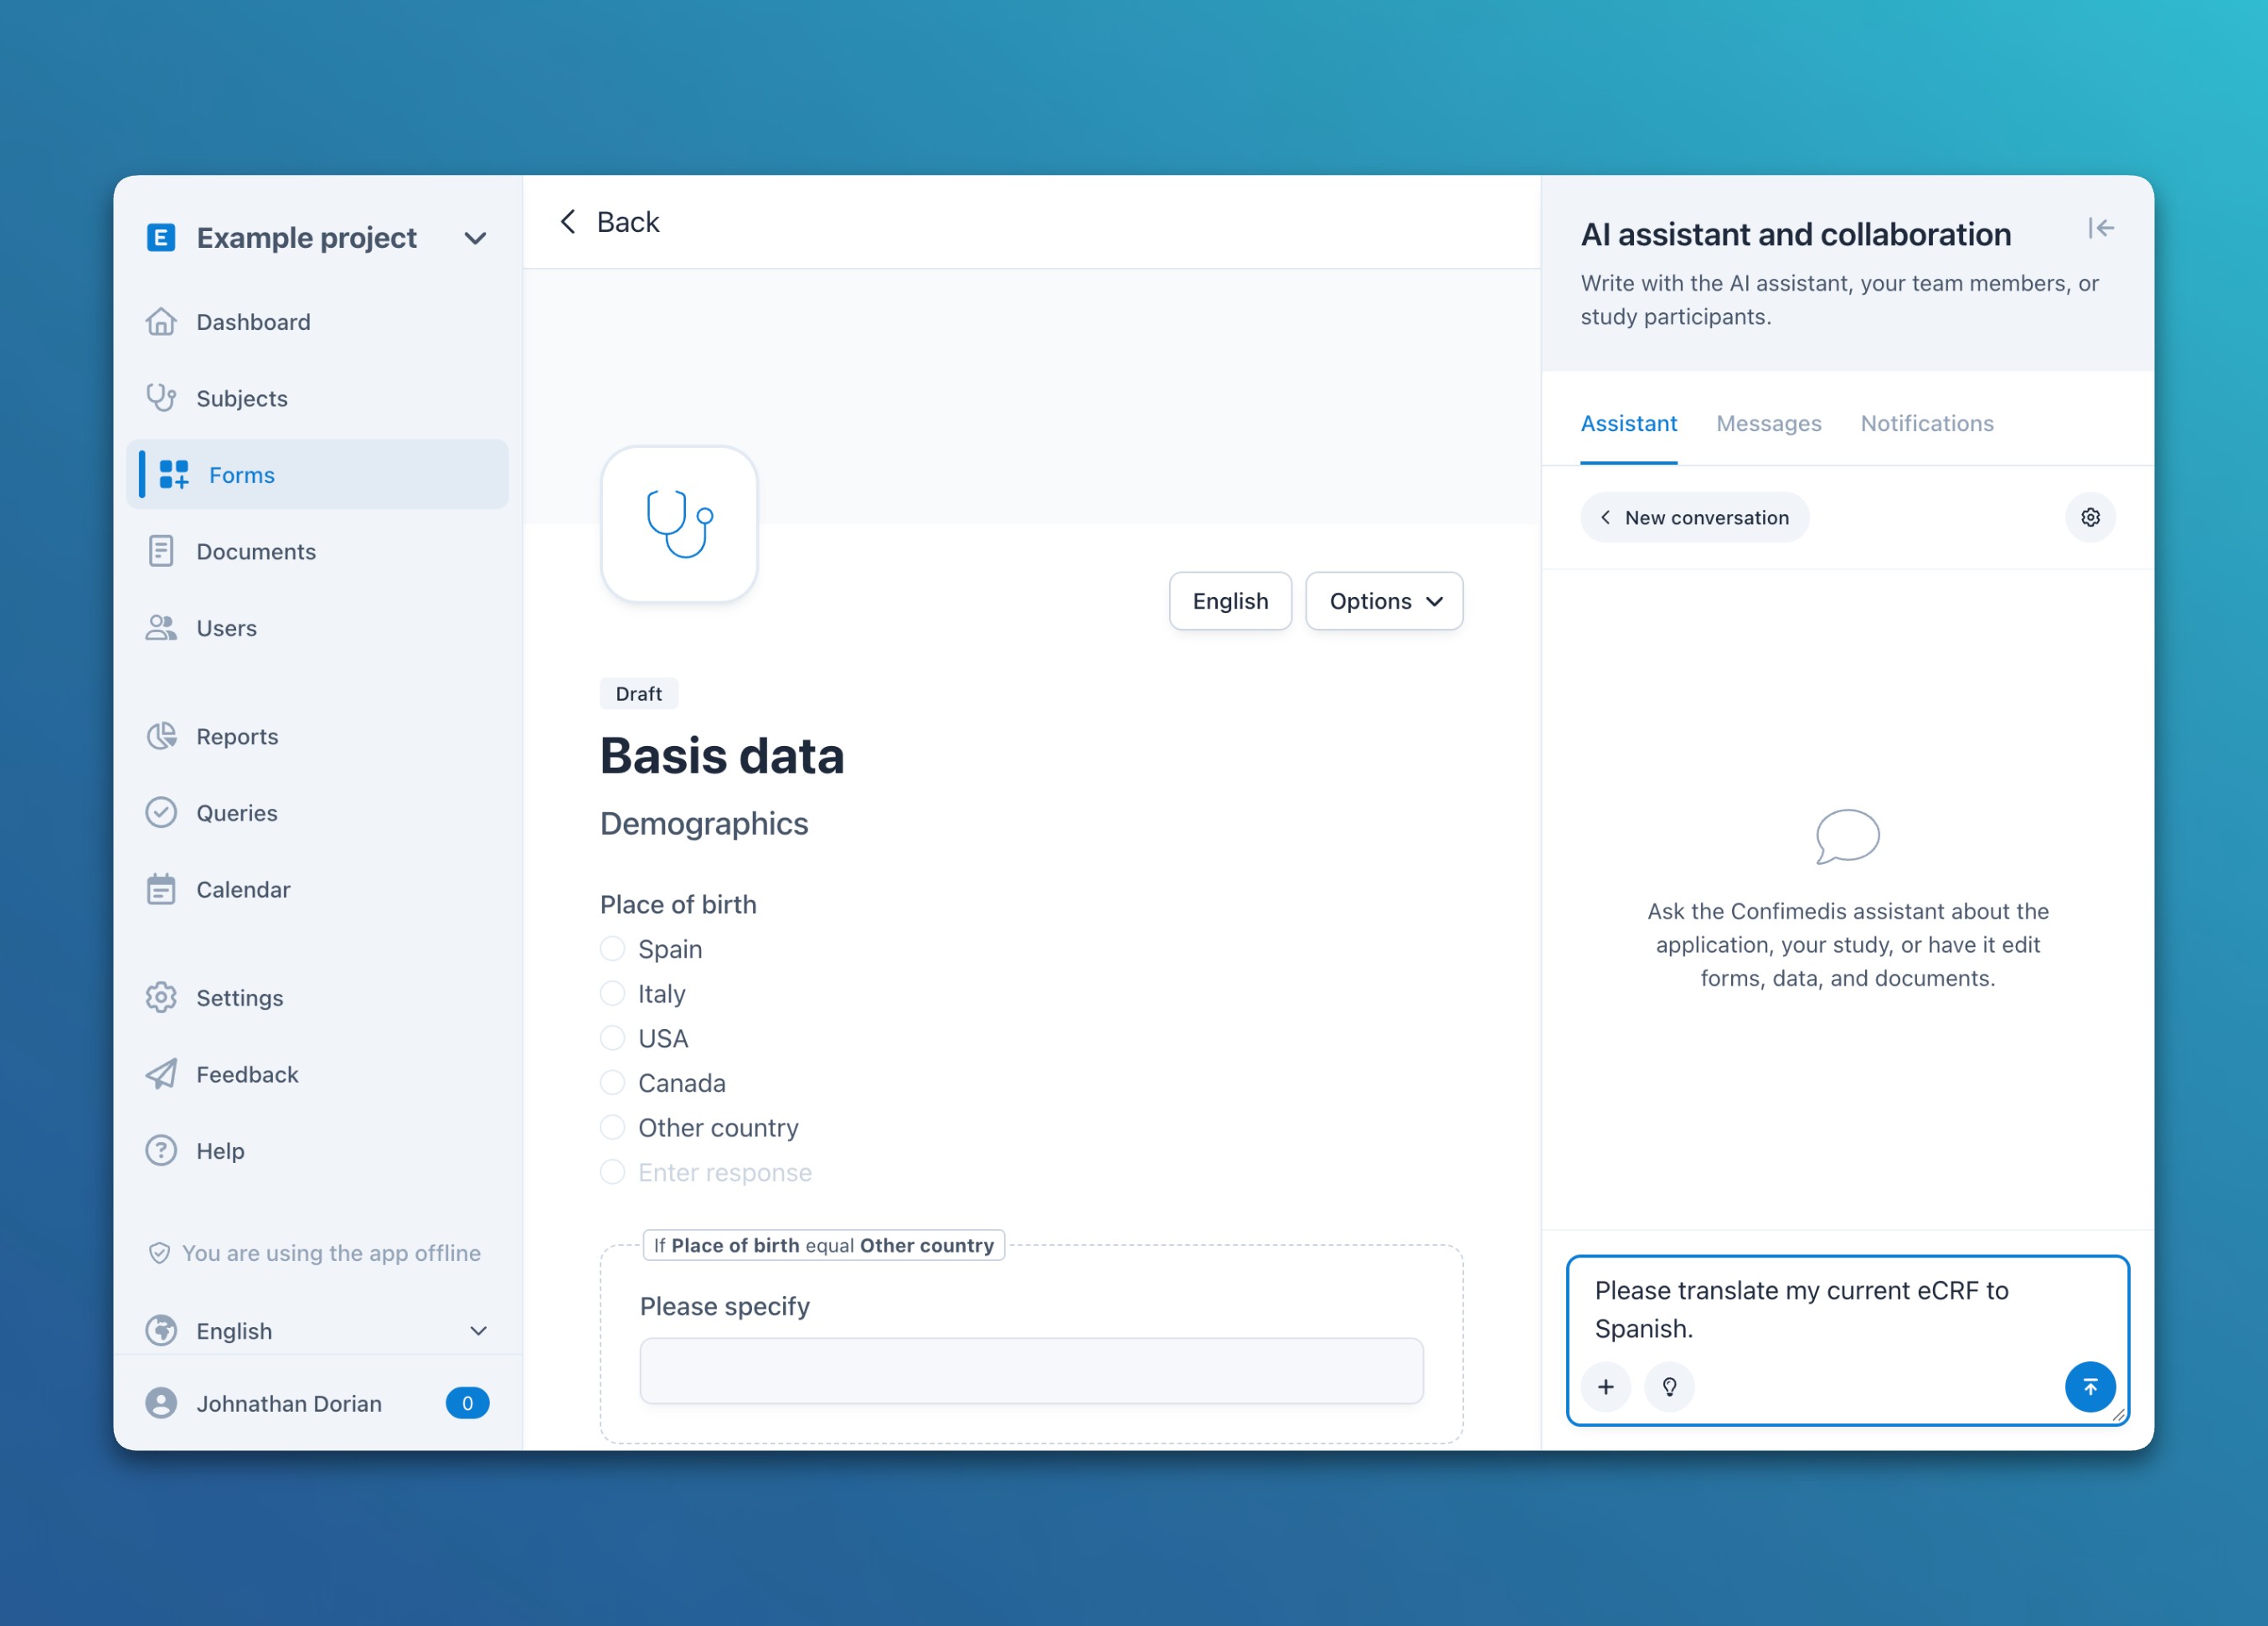Select the Other country radio option
The width and height of the screenshot is (2268, 1626).
point(612,1127)
